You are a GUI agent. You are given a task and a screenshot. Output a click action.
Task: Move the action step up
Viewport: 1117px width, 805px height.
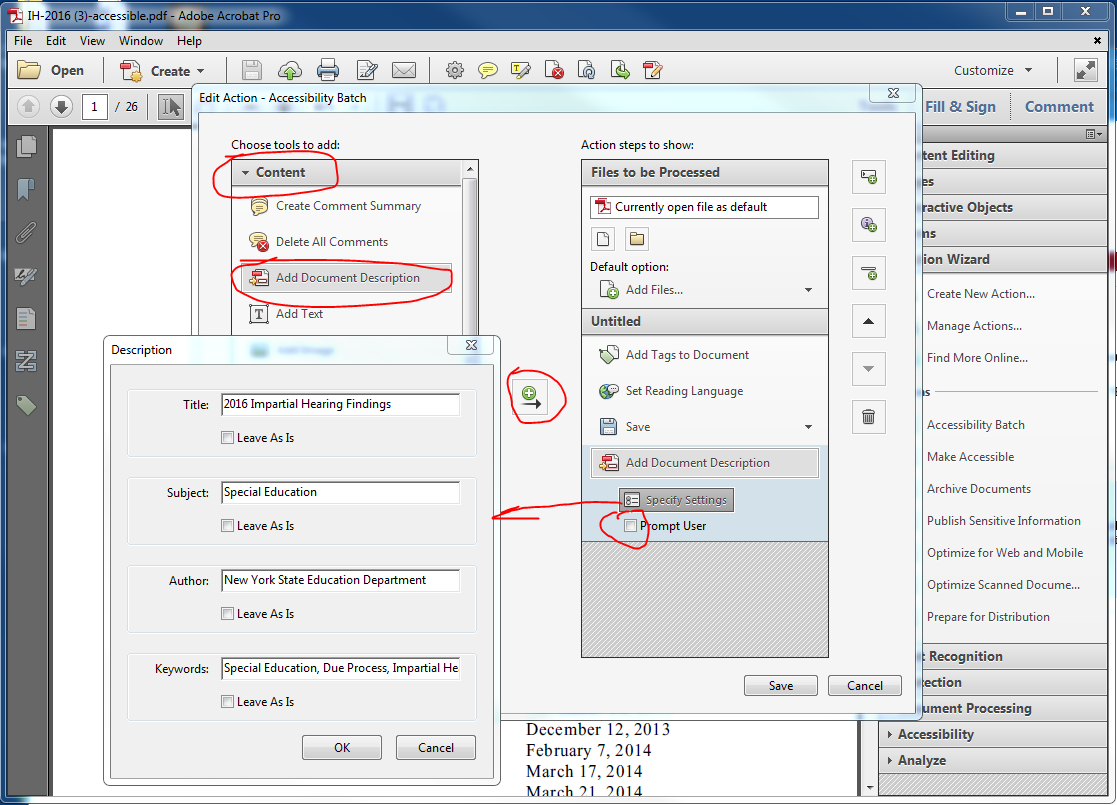(868, 321)
